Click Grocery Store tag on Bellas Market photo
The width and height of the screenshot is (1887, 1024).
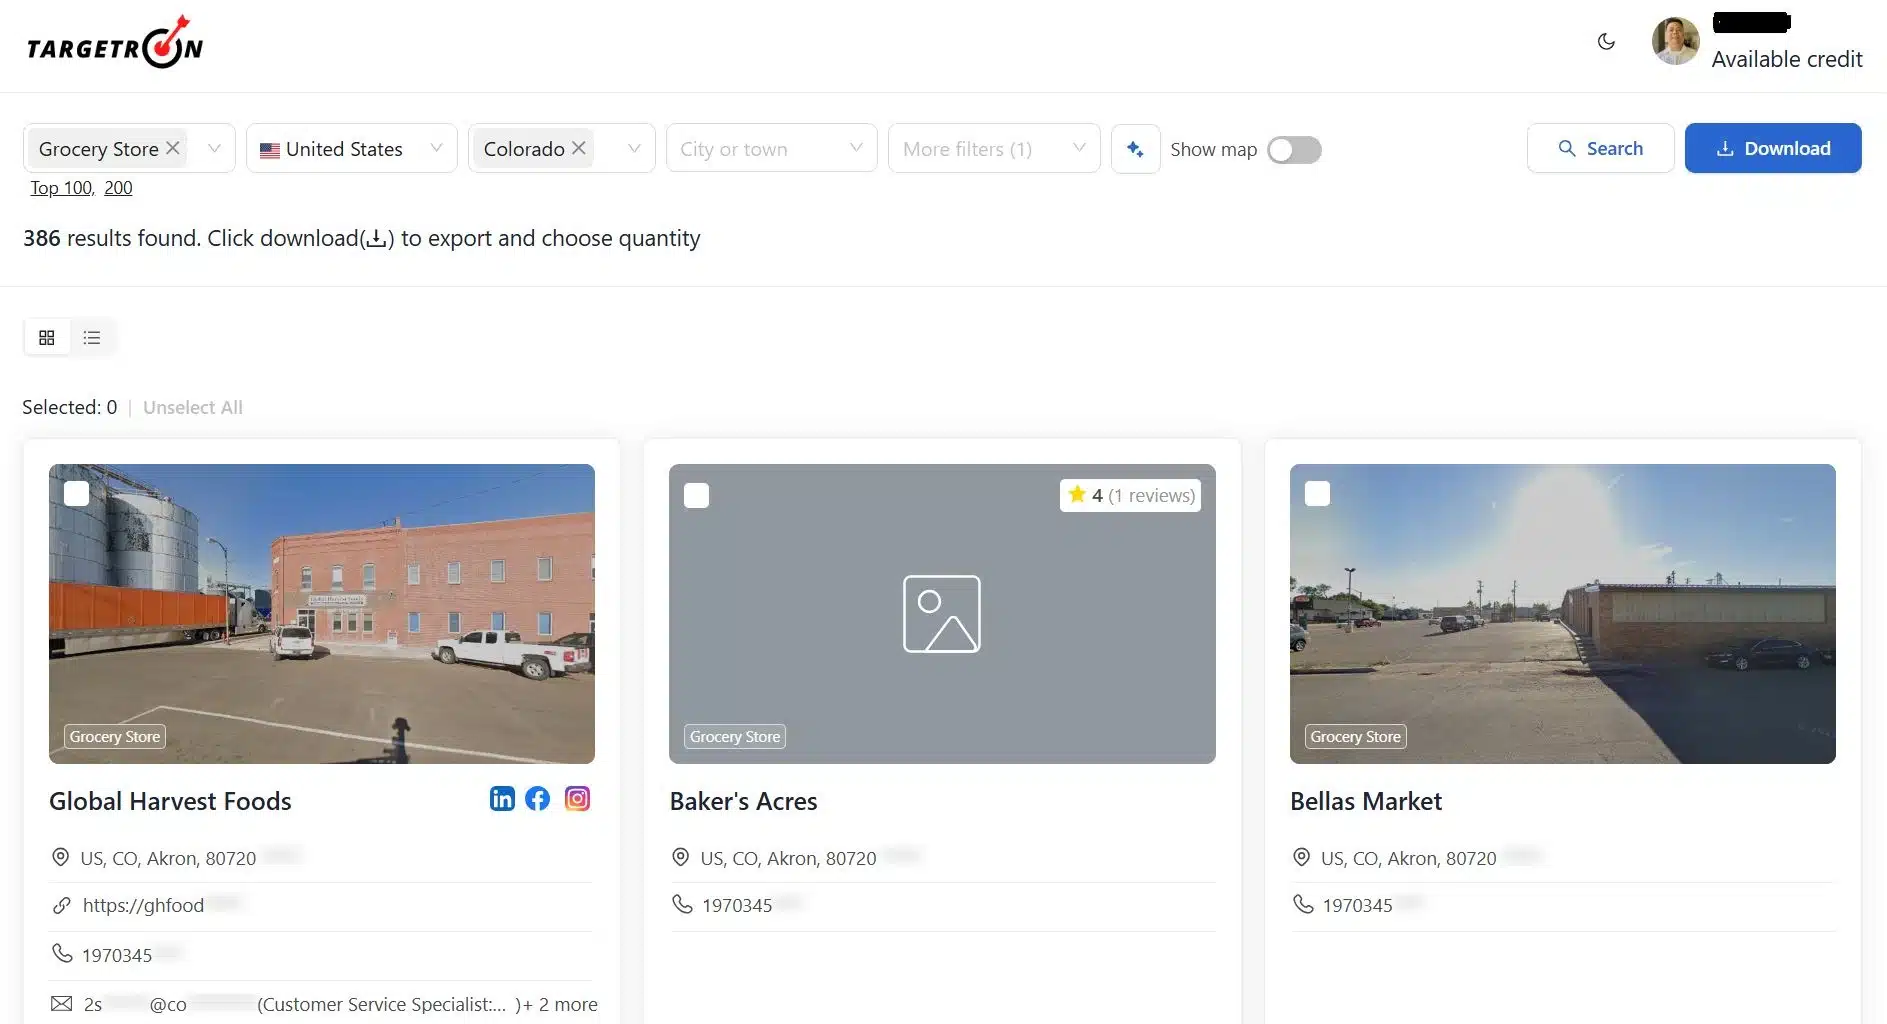click(x=1355, y=736)
